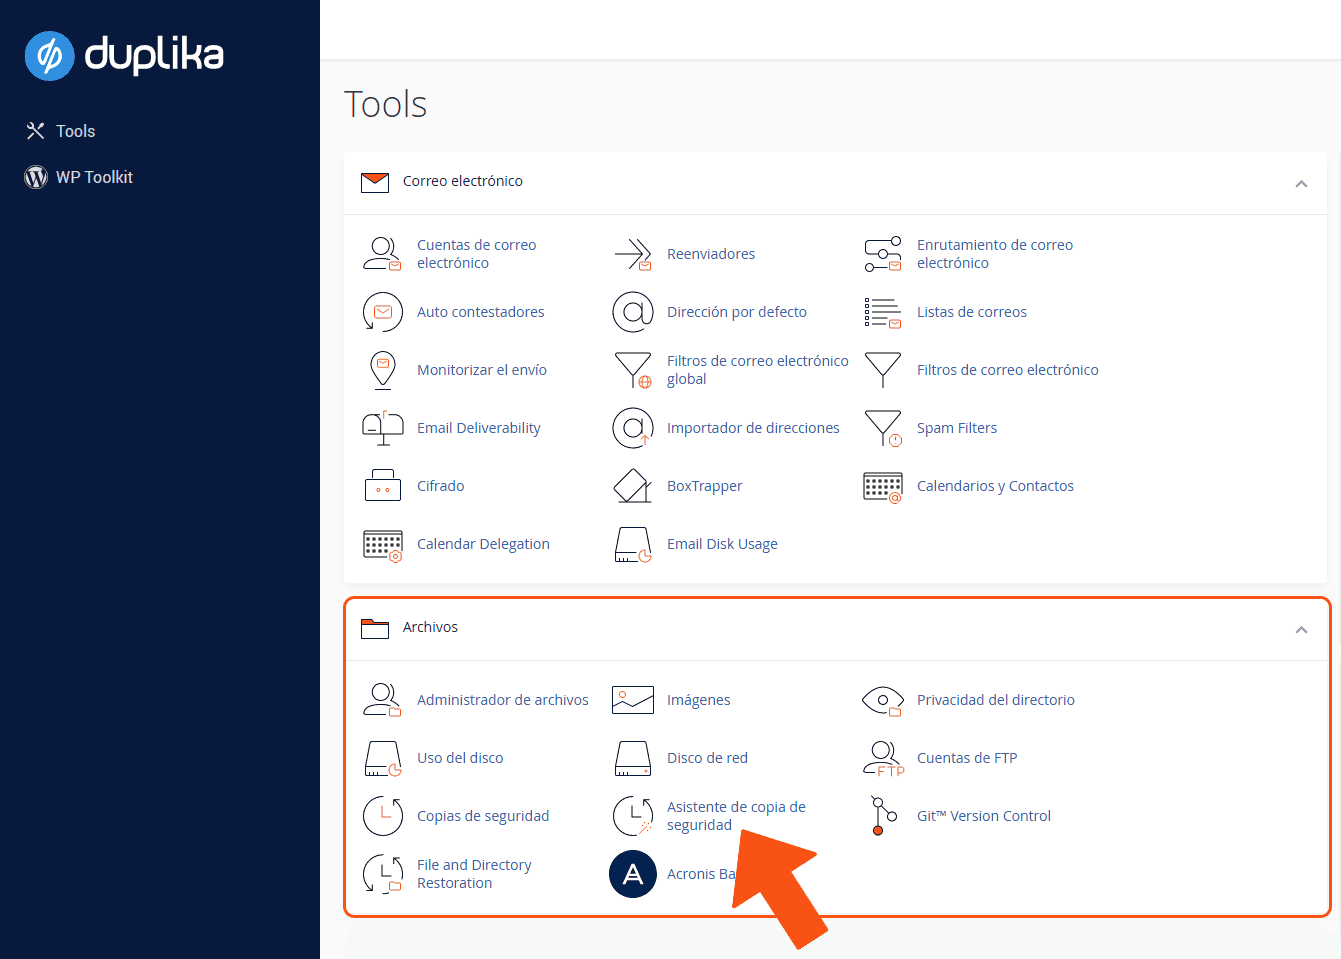Click the Asistente de copia de seguridad link
1341x959 pixels.
click(736, 815)
